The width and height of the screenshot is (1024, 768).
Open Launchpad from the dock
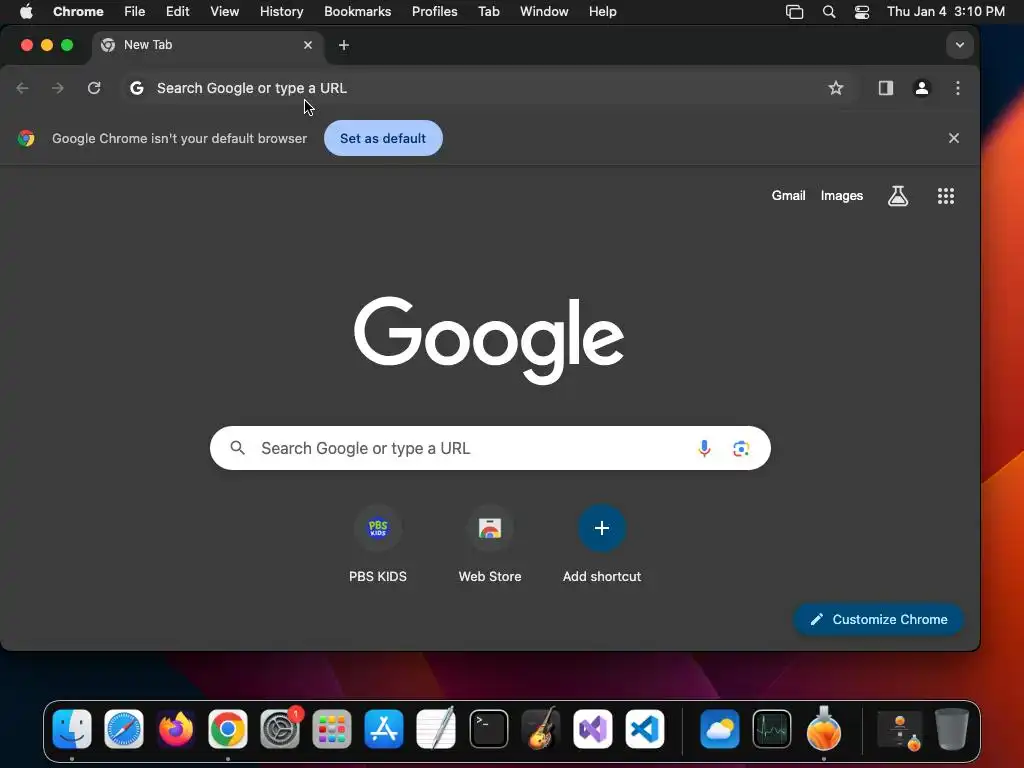(x=332, y=729)
